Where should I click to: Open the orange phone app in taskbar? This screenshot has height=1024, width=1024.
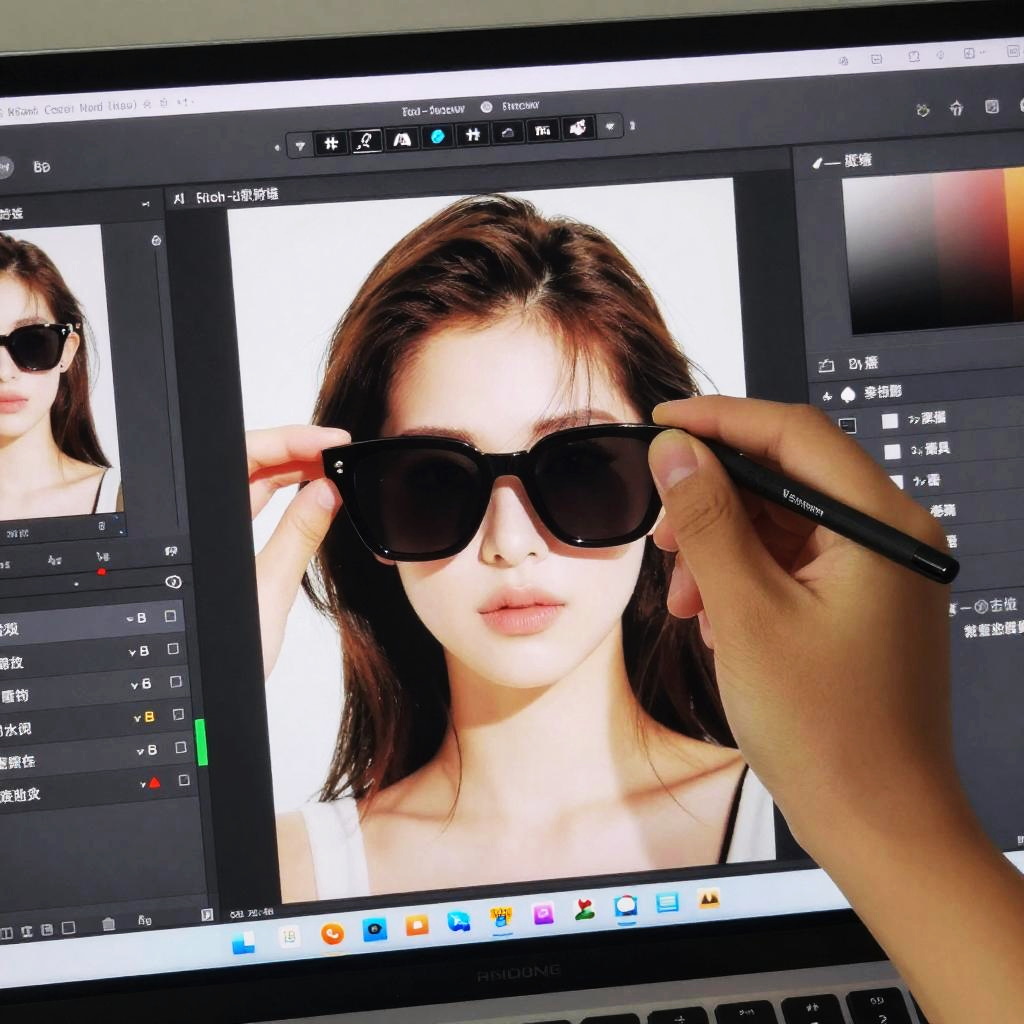point(332,933)
